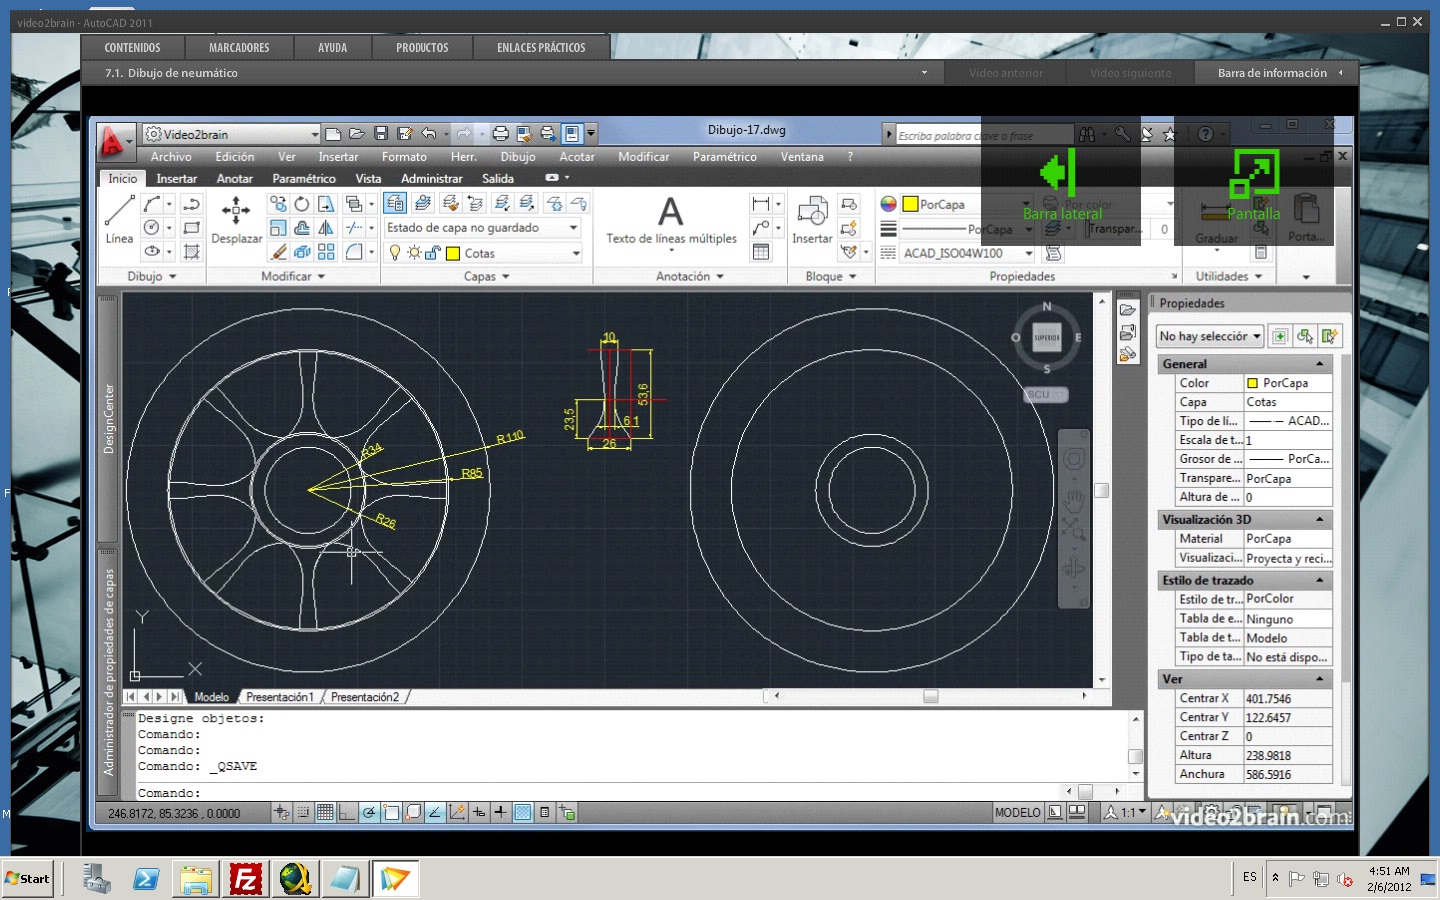Open the Formato menu
Image resolution: width=1440 pixels, height=900 pixels.
pyautogui.click(x=404, y=157)
